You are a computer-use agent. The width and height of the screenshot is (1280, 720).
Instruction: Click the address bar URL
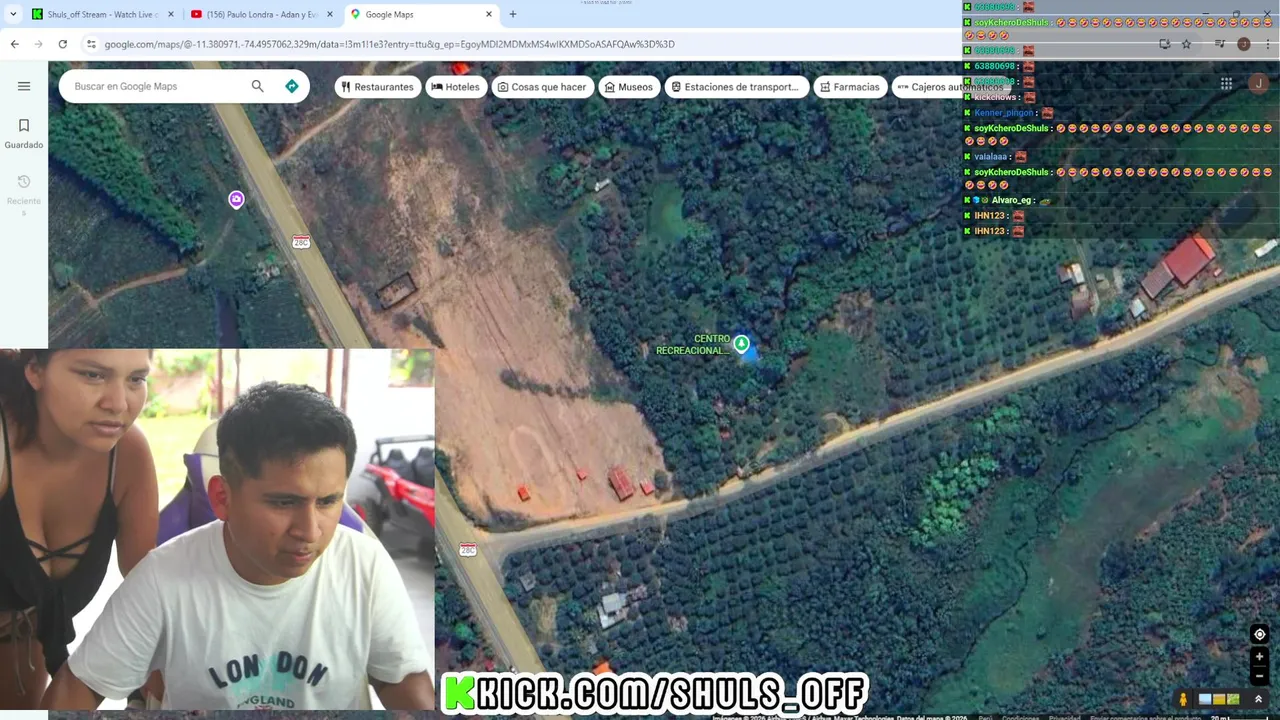tap(389, 44)
